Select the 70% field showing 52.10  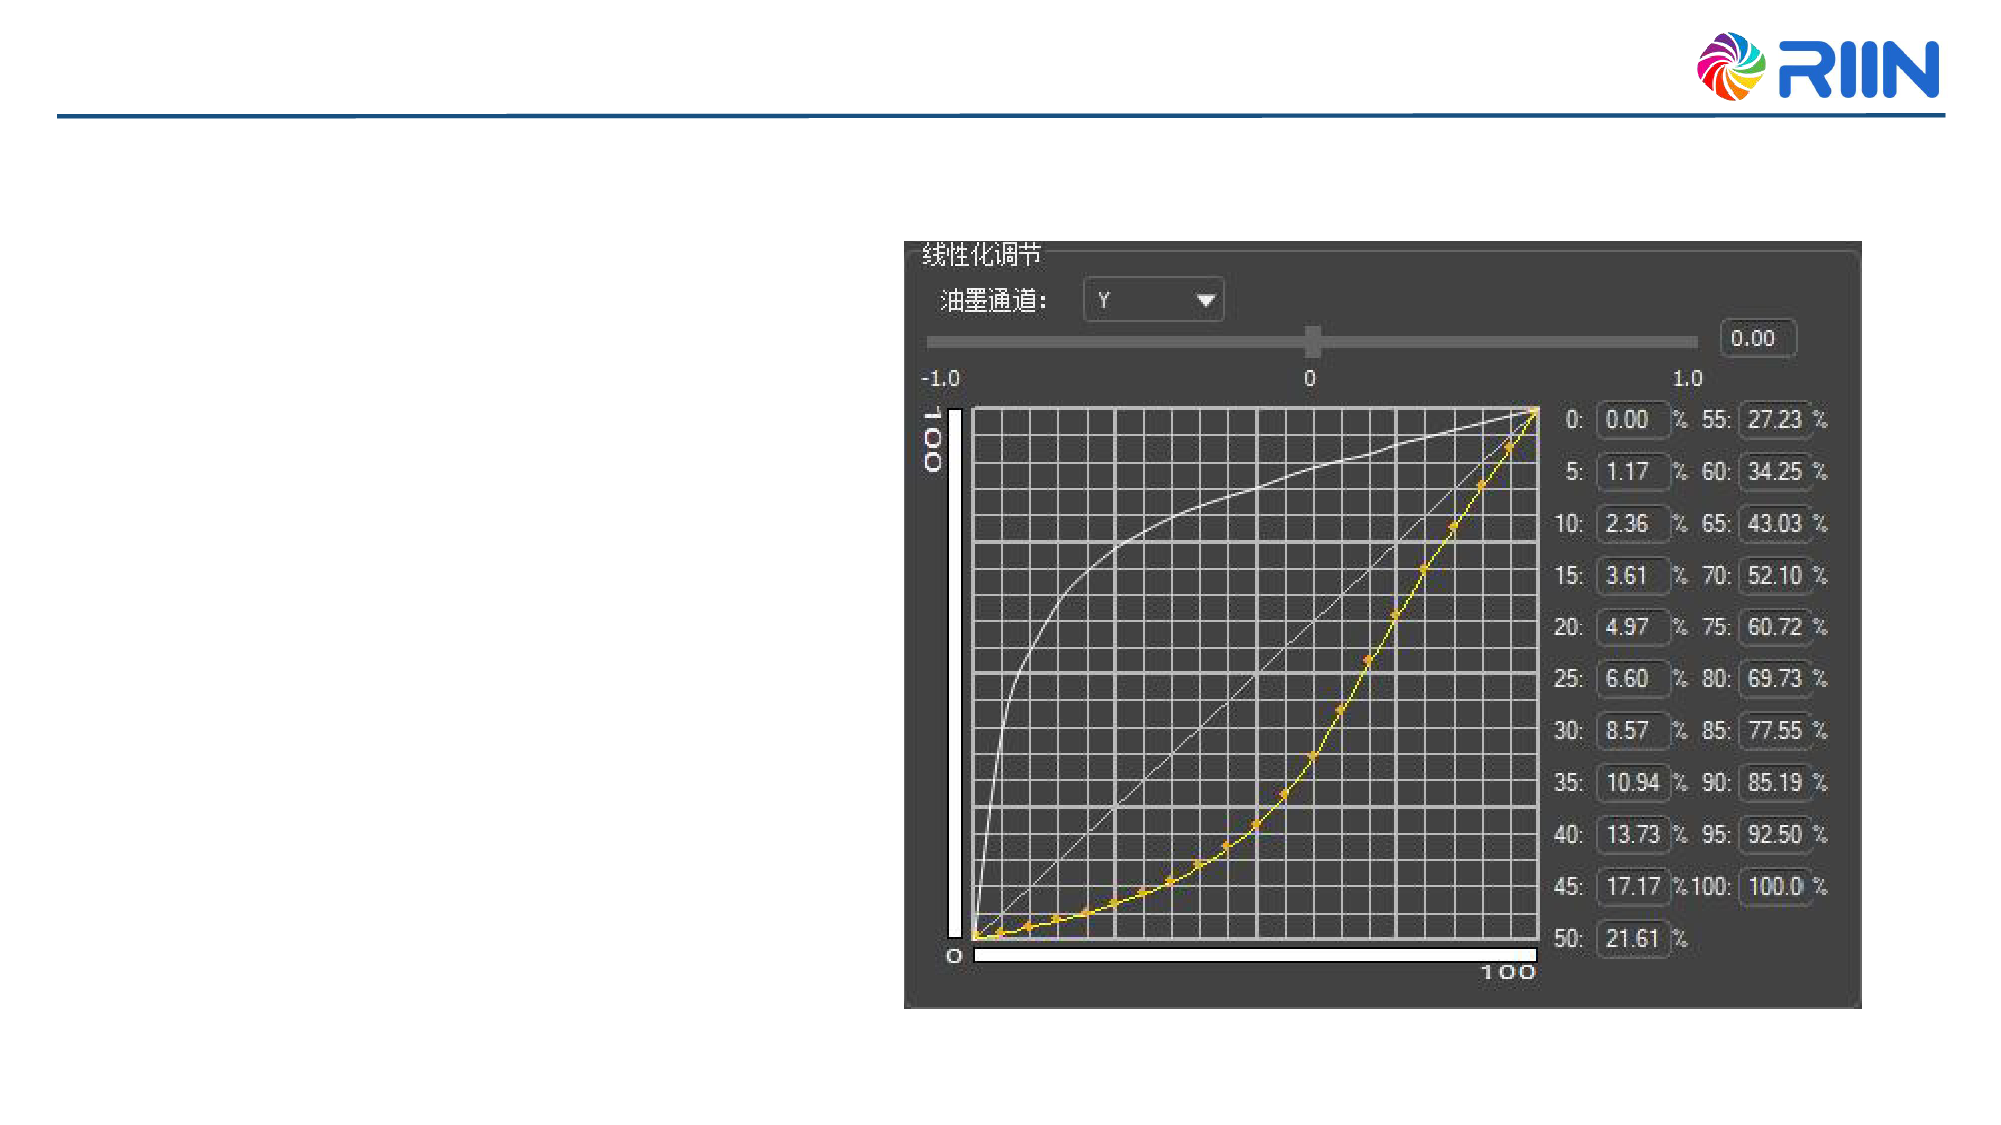tap(1775, 576)
